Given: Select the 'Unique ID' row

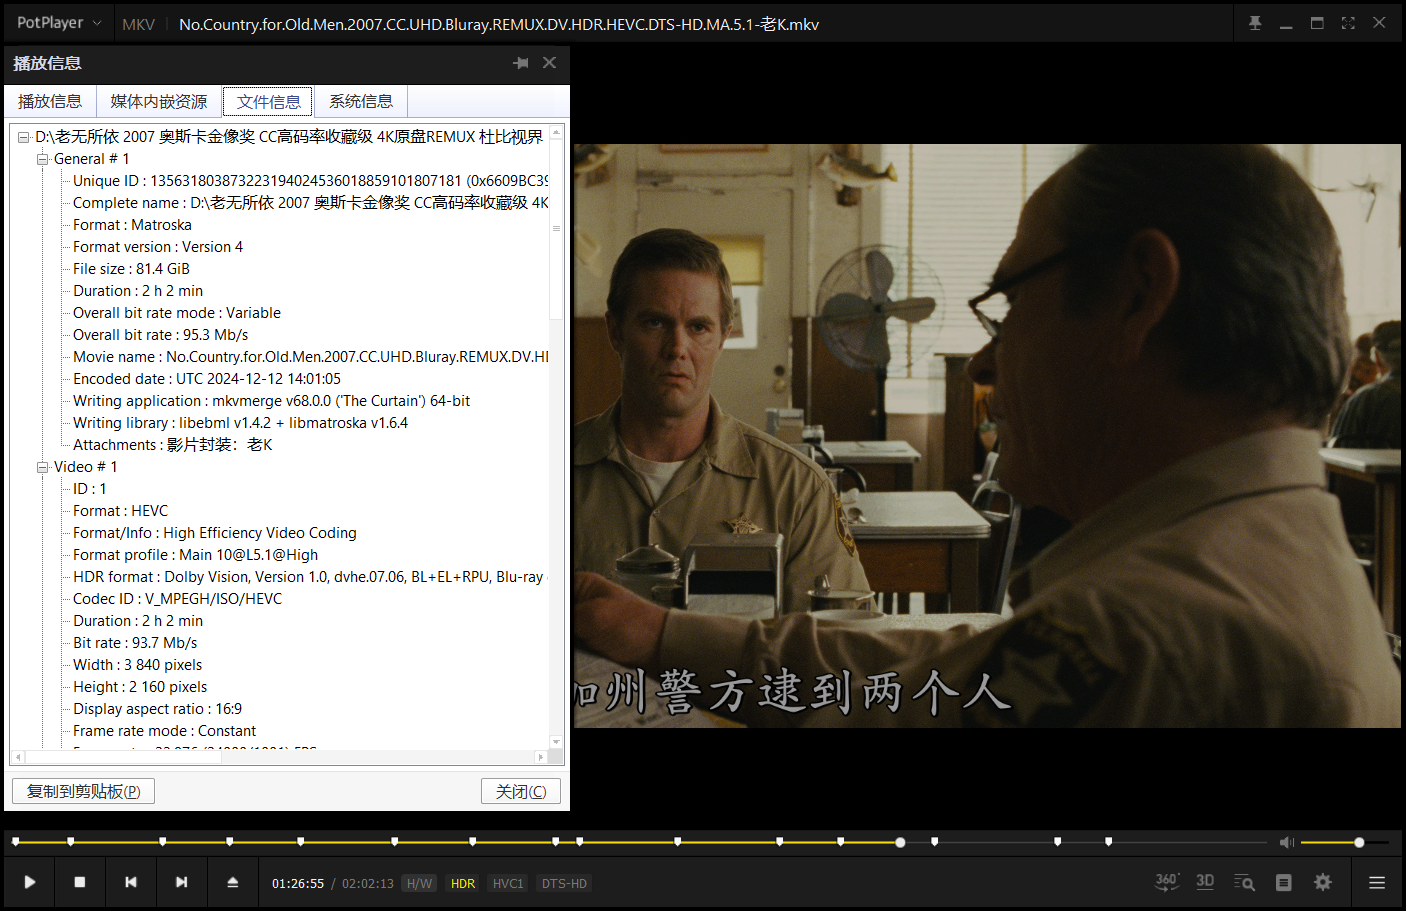Looking at the screenshot, I should click(x=310, y=181).
